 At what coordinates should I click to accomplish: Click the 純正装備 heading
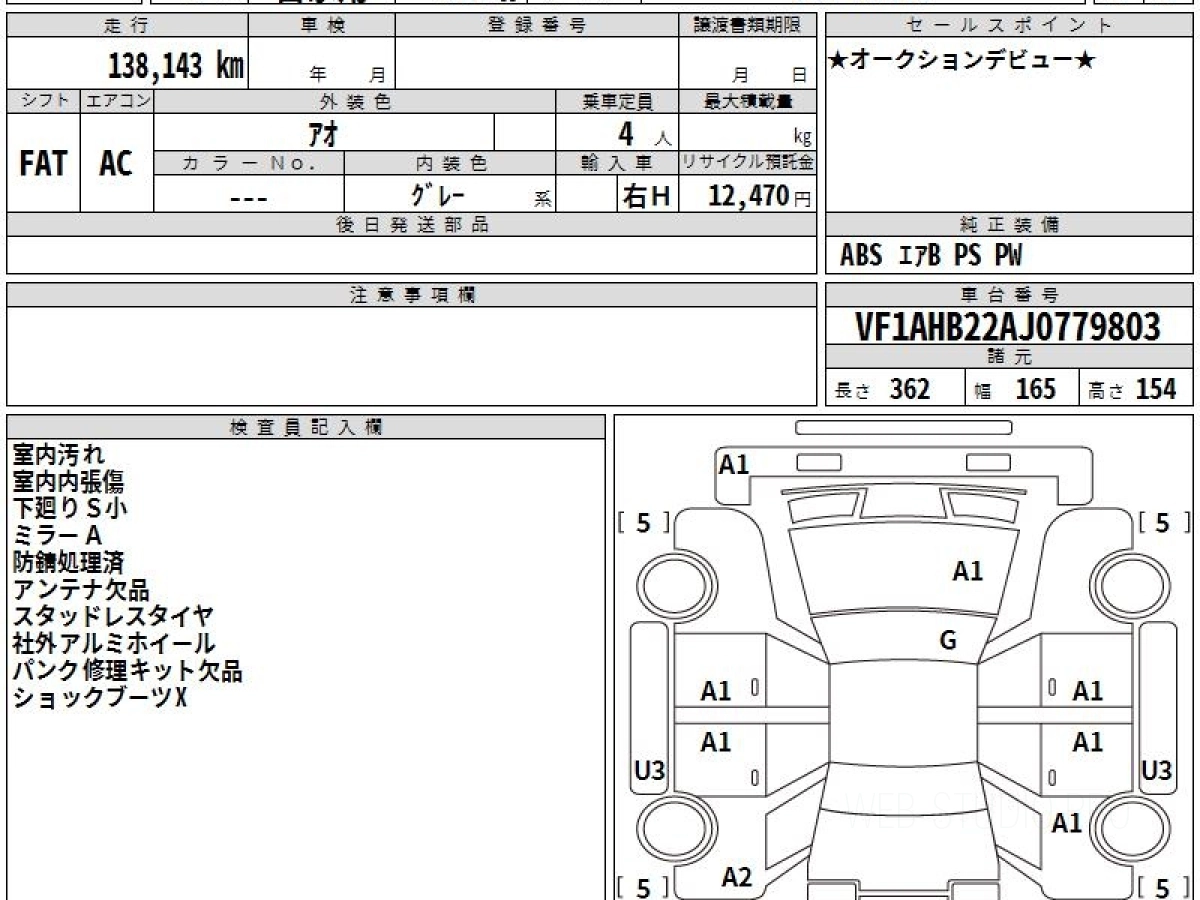pyautogui.click(x=1010, y=225)
